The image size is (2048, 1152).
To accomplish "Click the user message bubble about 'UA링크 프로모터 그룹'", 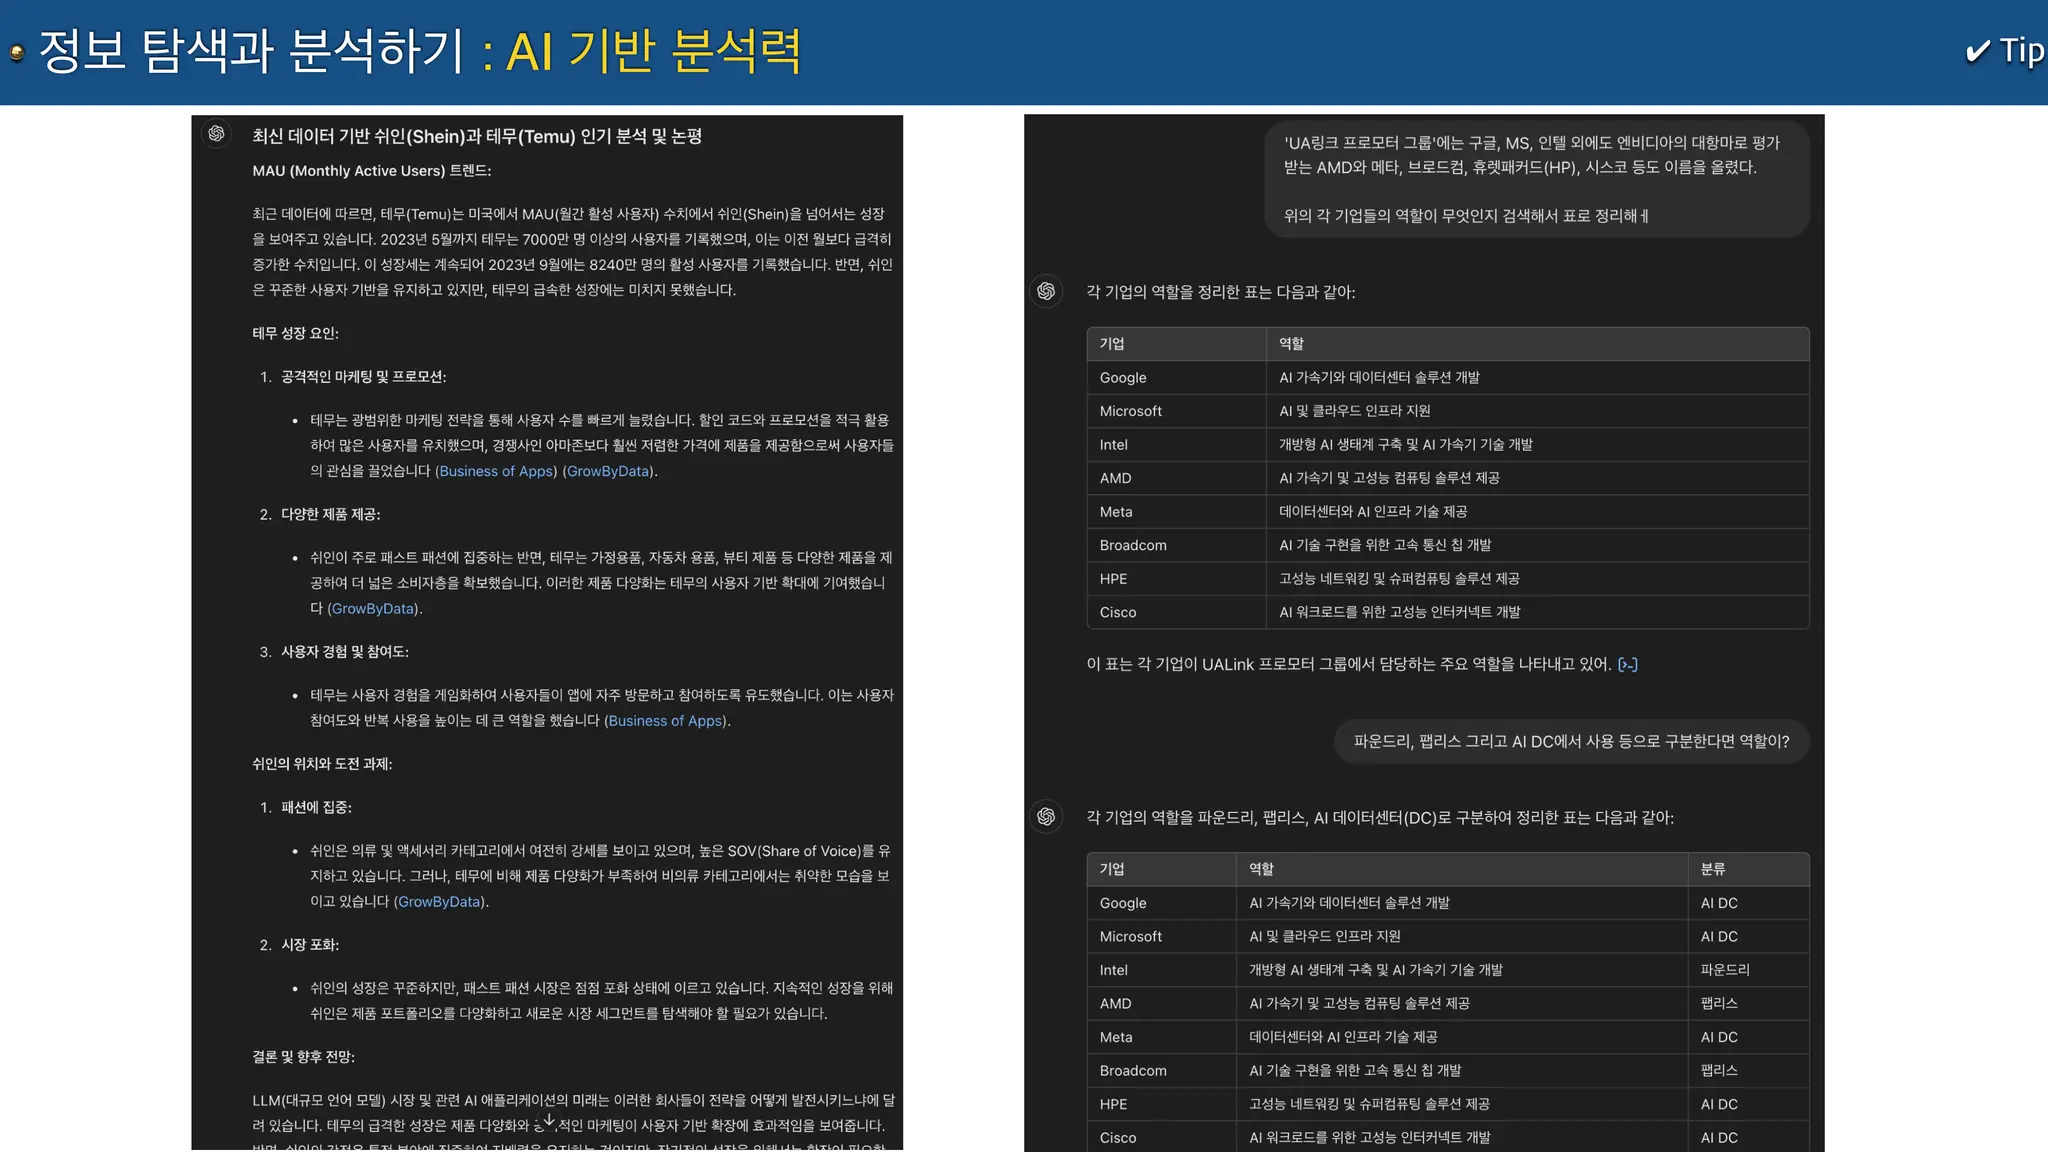I will (1536, 179).
